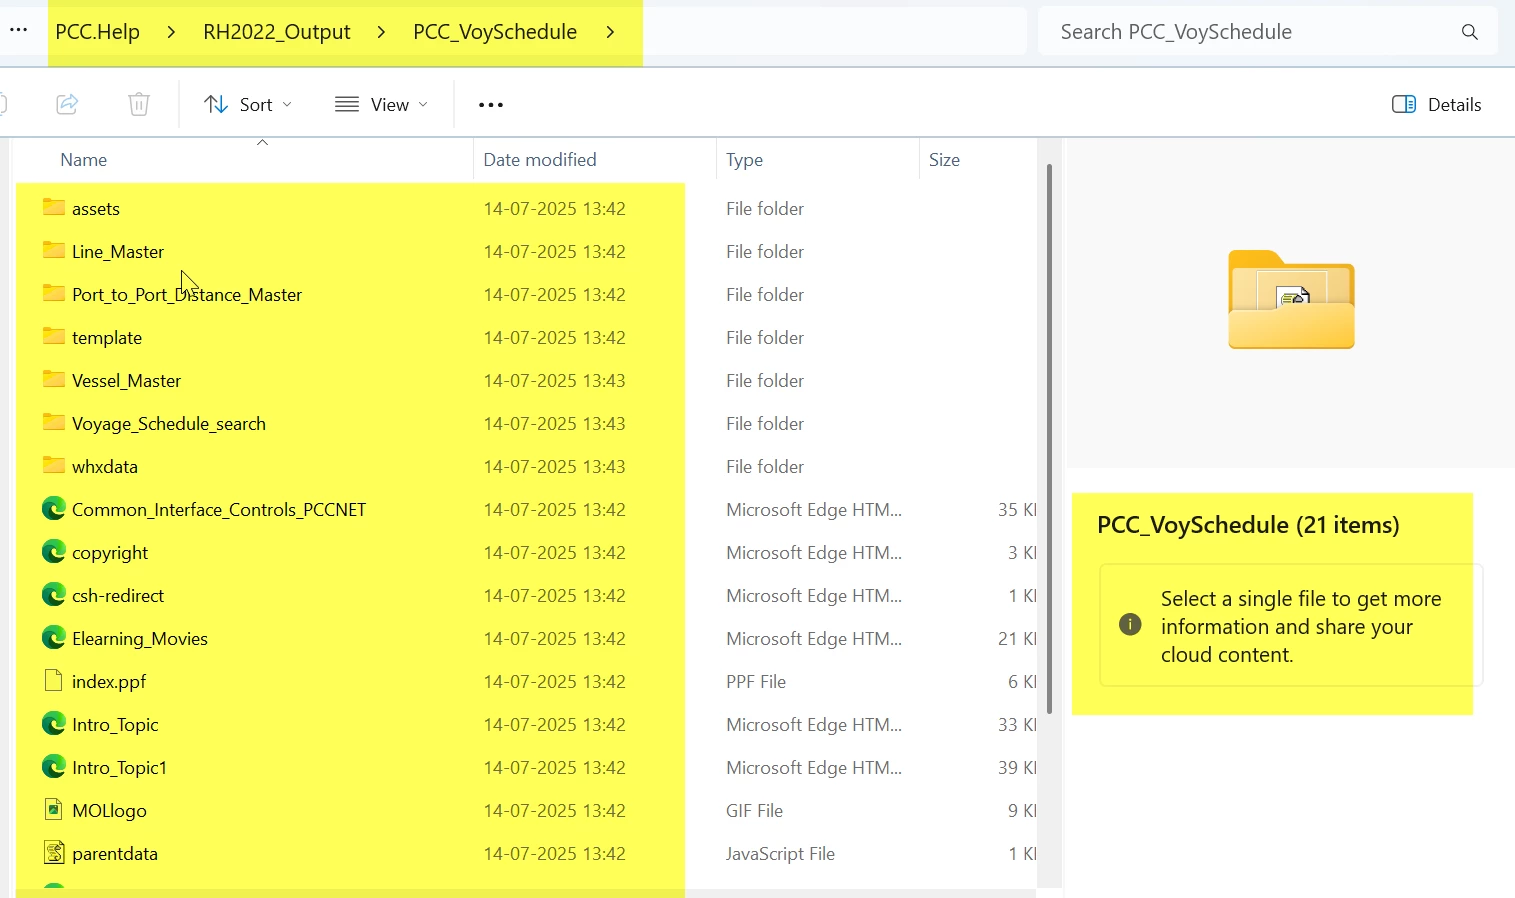Select the file name Elearning_Movies
The height and width of the screenshot is (898, 1515).
click(140, 638)
